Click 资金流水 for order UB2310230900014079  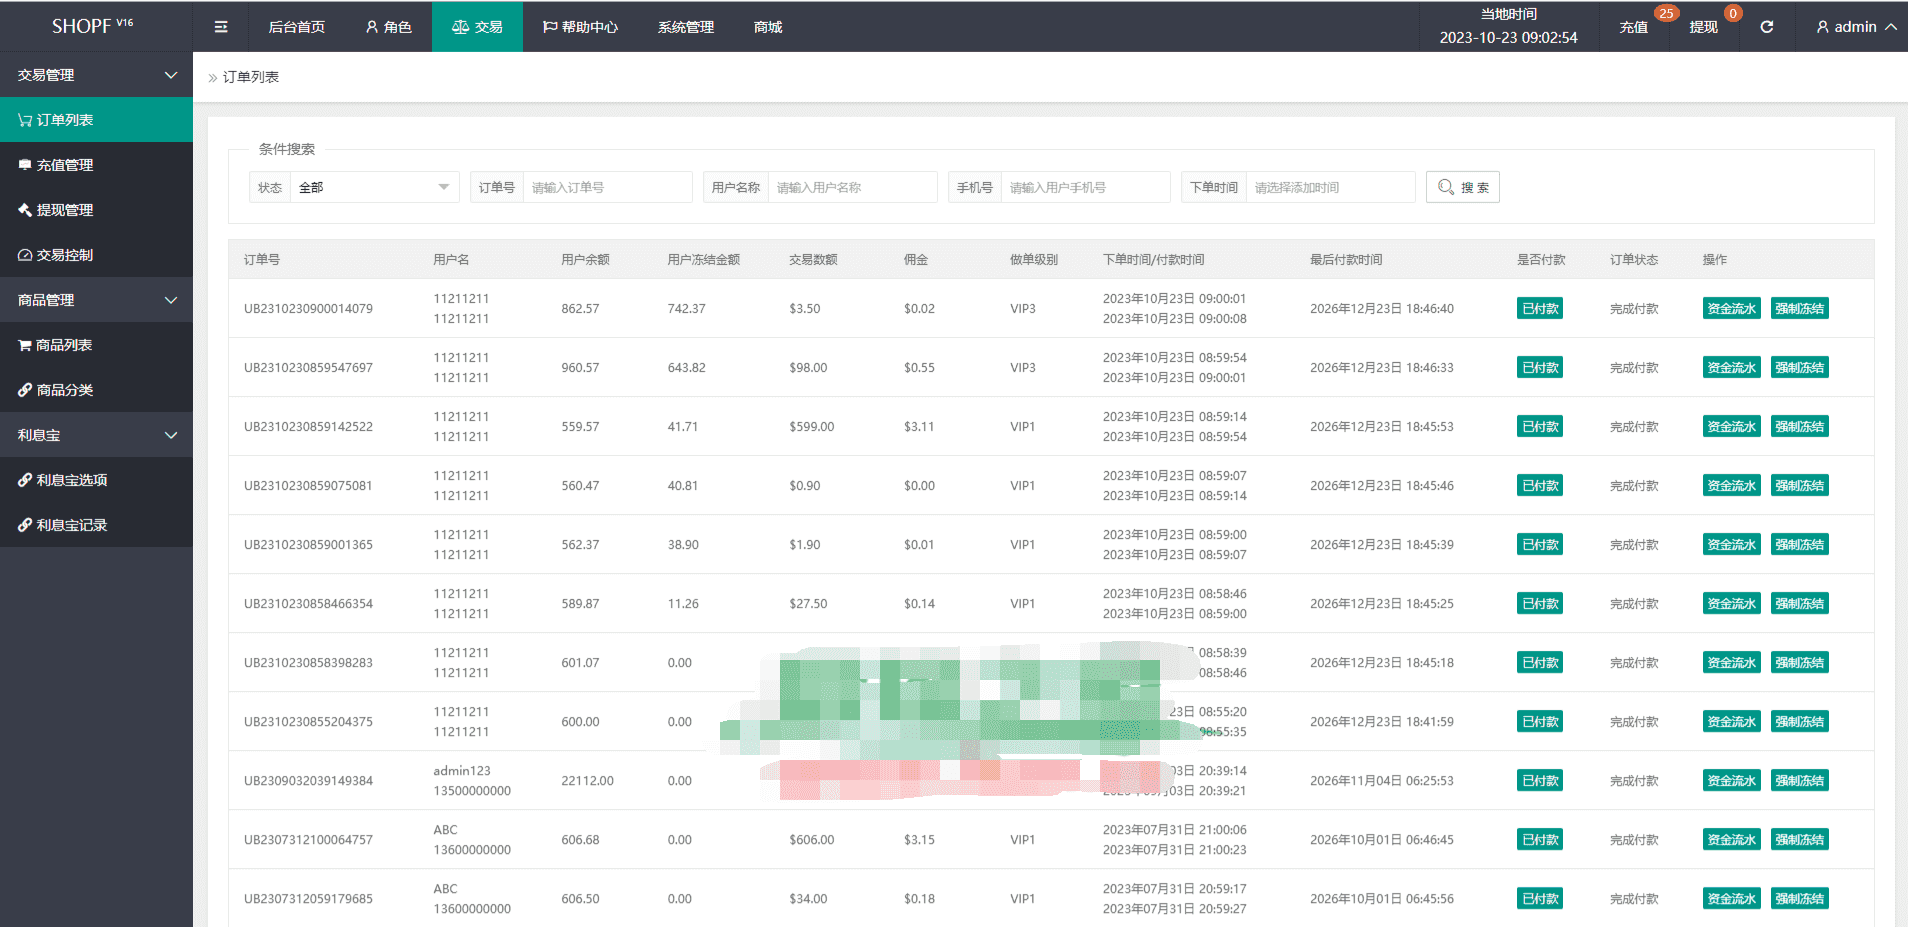pos(1731,309)
